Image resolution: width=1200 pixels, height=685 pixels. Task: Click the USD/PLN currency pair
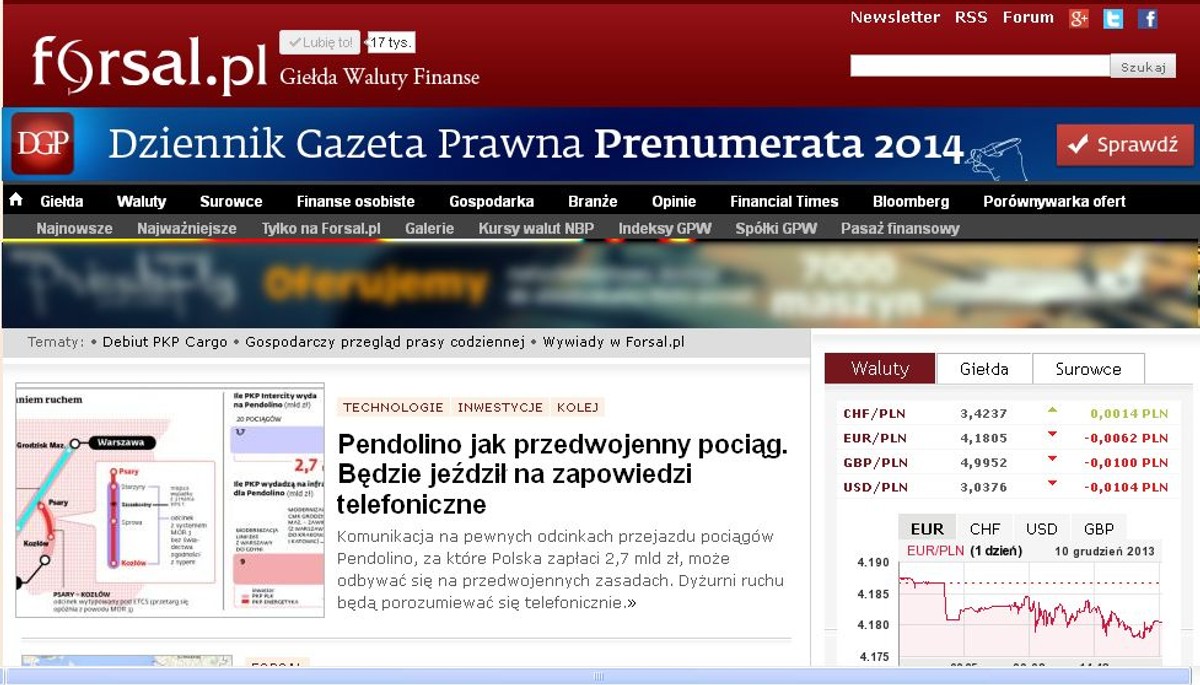tap(875, 487)
